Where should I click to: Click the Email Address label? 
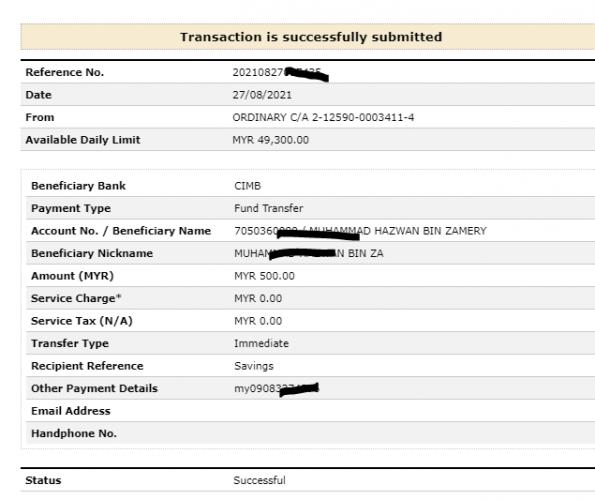[71, 411]
